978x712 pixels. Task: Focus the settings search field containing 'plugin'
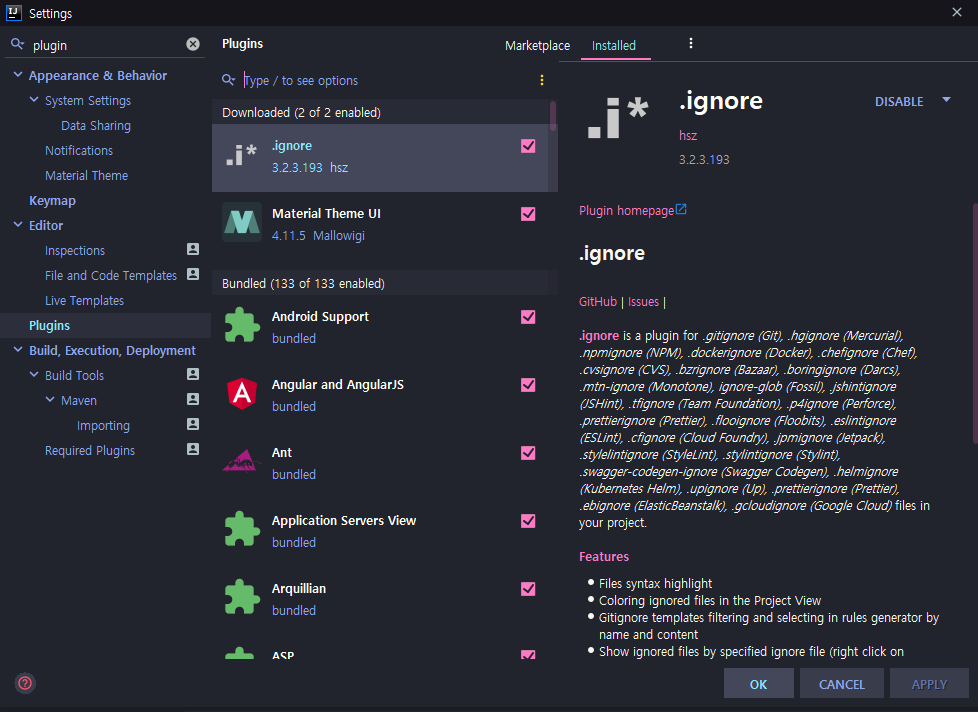pyautogui.click(x=106, y=45)
